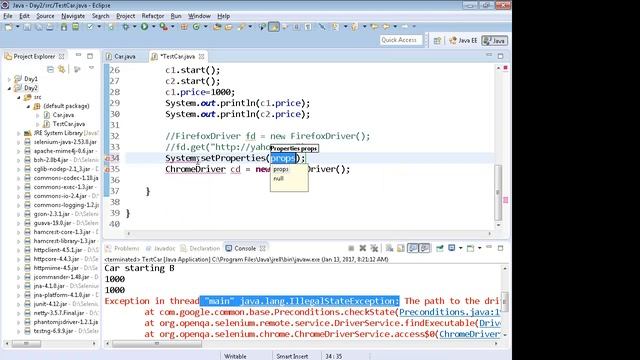Click the Run button in toolbar
The width and height of the screenshot is (640, 360).
(x=144, y=27)
